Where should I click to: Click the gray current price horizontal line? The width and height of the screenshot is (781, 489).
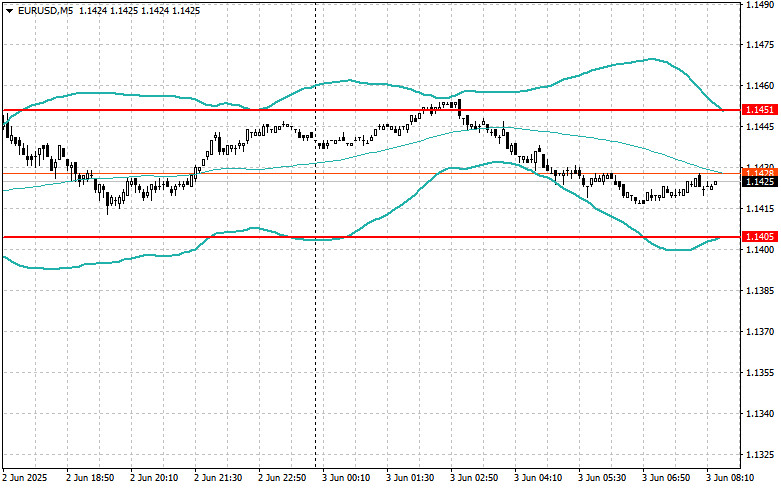pos(371,182)
